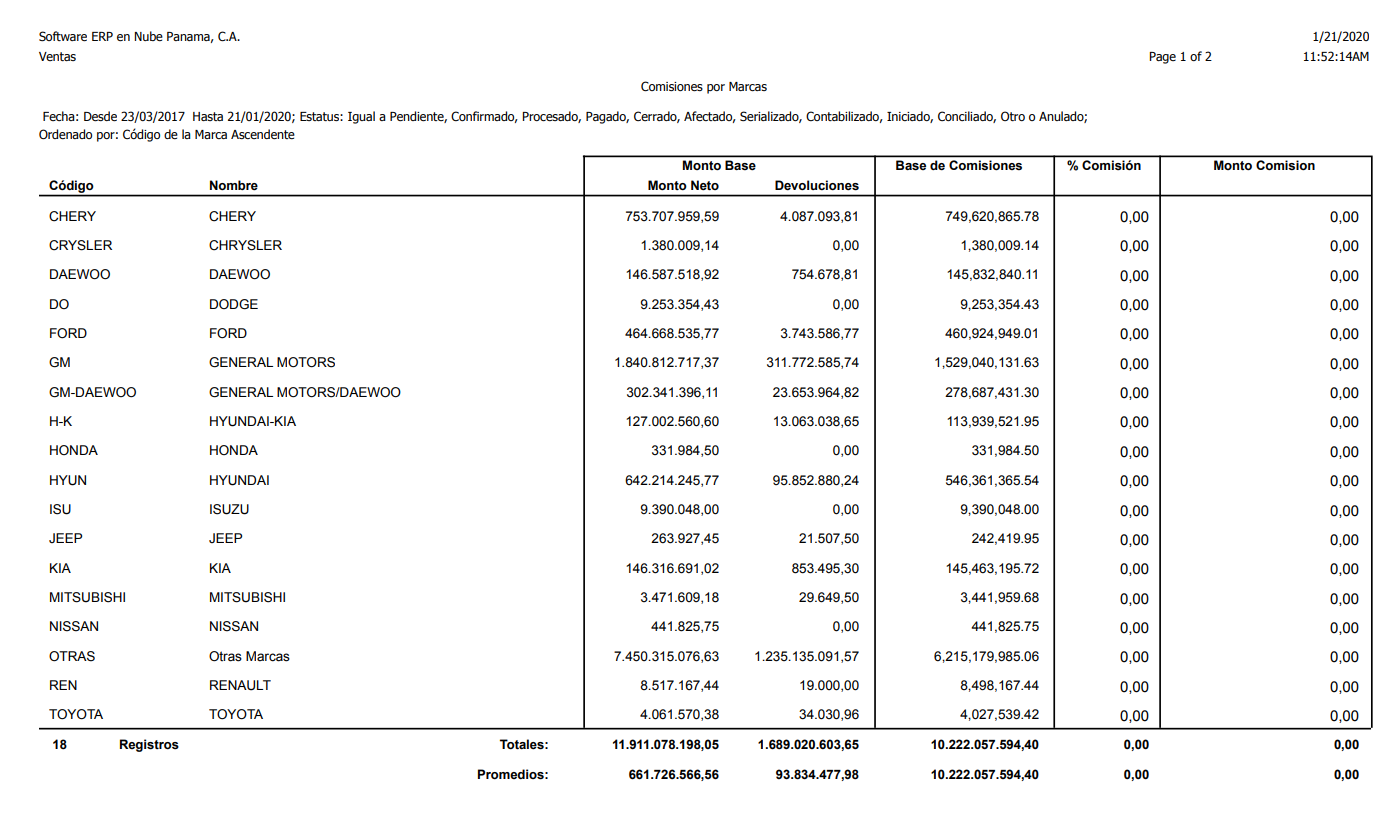This screenshot has width=1391, height=824.
Task: Select Otras returns 1.235.135.091,57
Action: pyautogui.click(x=806, y=657)
